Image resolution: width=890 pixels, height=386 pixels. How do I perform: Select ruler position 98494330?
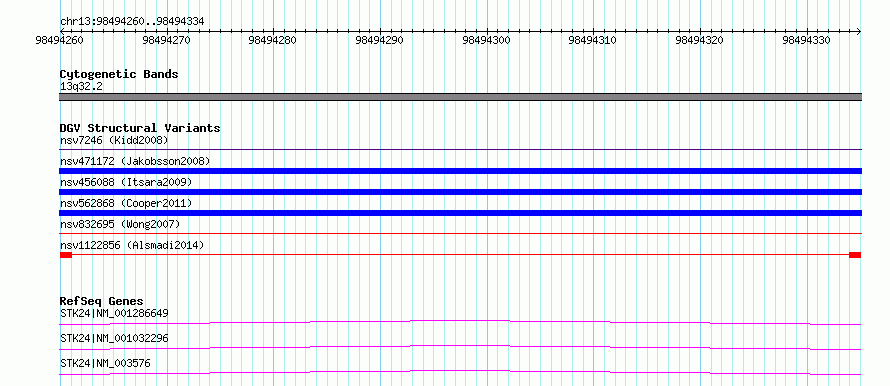tap(807, 40)
